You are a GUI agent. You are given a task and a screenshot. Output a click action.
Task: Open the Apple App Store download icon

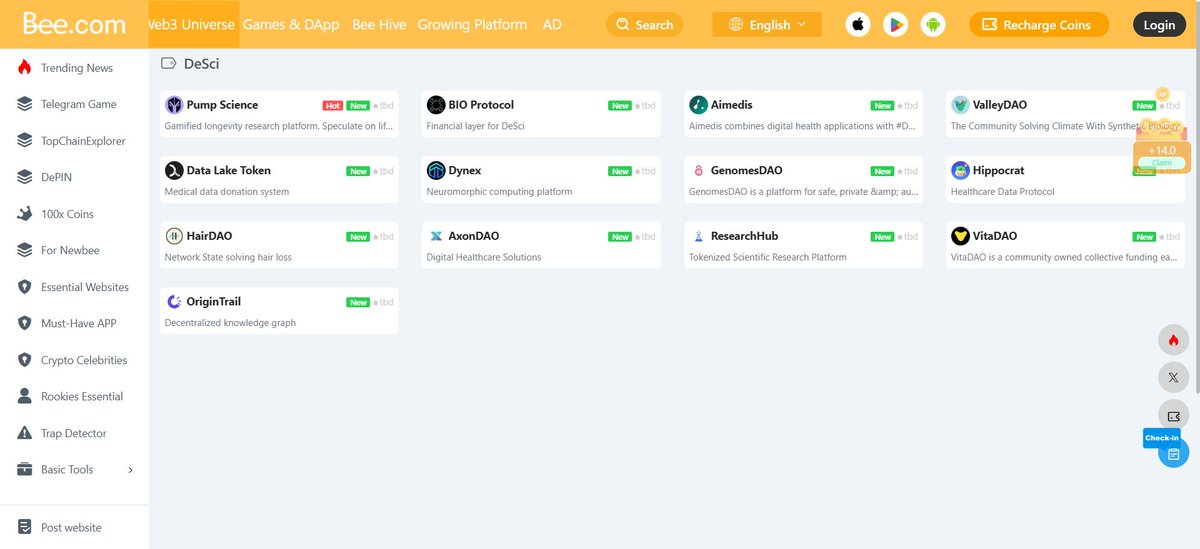[x=858, y=24]
